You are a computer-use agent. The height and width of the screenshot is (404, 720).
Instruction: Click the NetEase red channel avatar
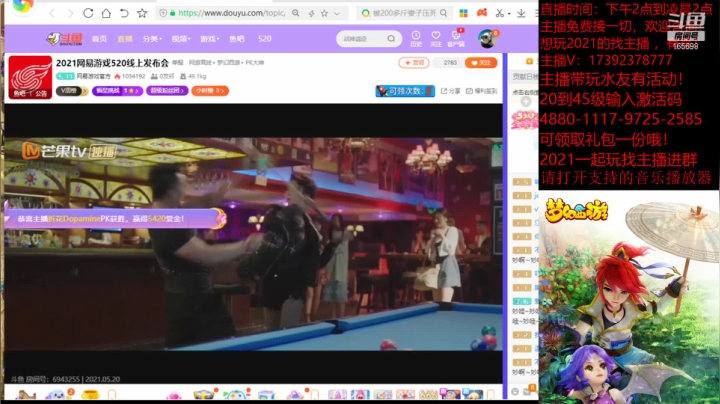[x=30, y=77]
